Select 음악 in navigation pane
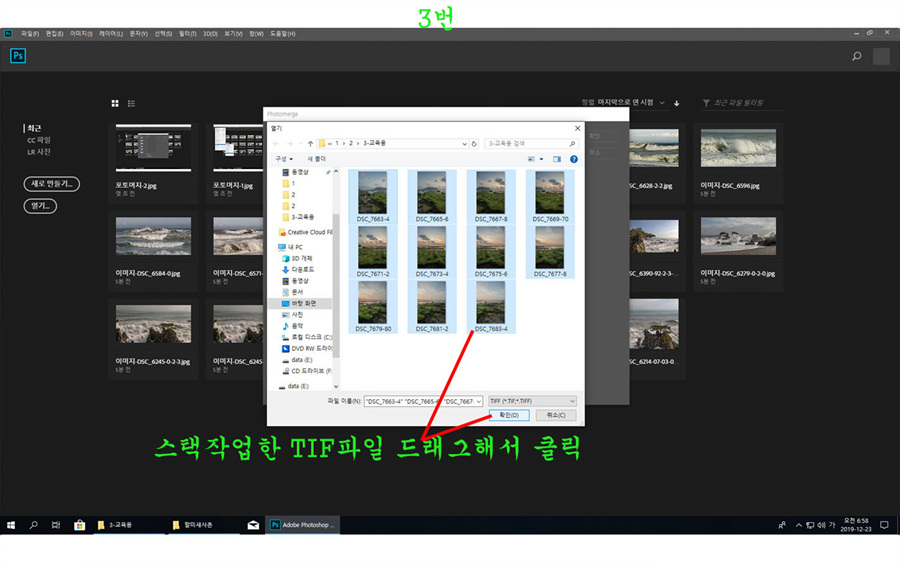Image resolution: width=900 pixels, height=563 pixels. [x=292, y=325]
